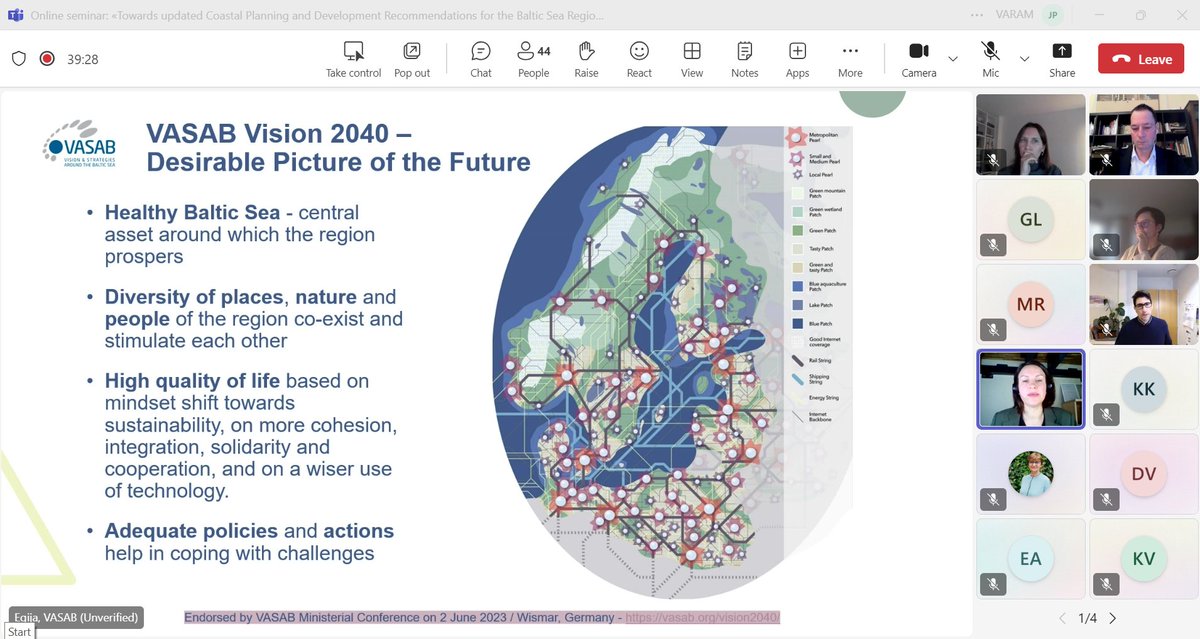1200x639 pixels.
Task: Click Take control button
Action: (354, 59)
